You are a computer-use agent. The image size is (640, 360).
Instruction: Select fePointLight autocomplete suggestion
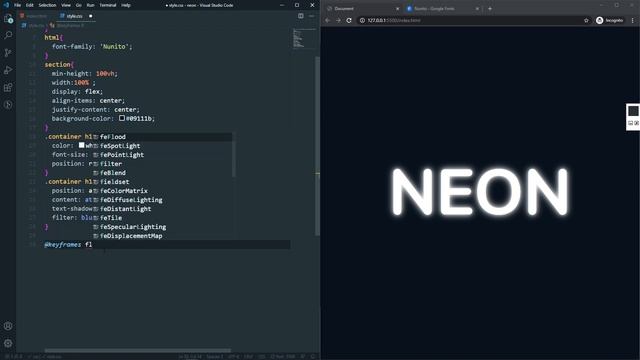click(162, 155)
